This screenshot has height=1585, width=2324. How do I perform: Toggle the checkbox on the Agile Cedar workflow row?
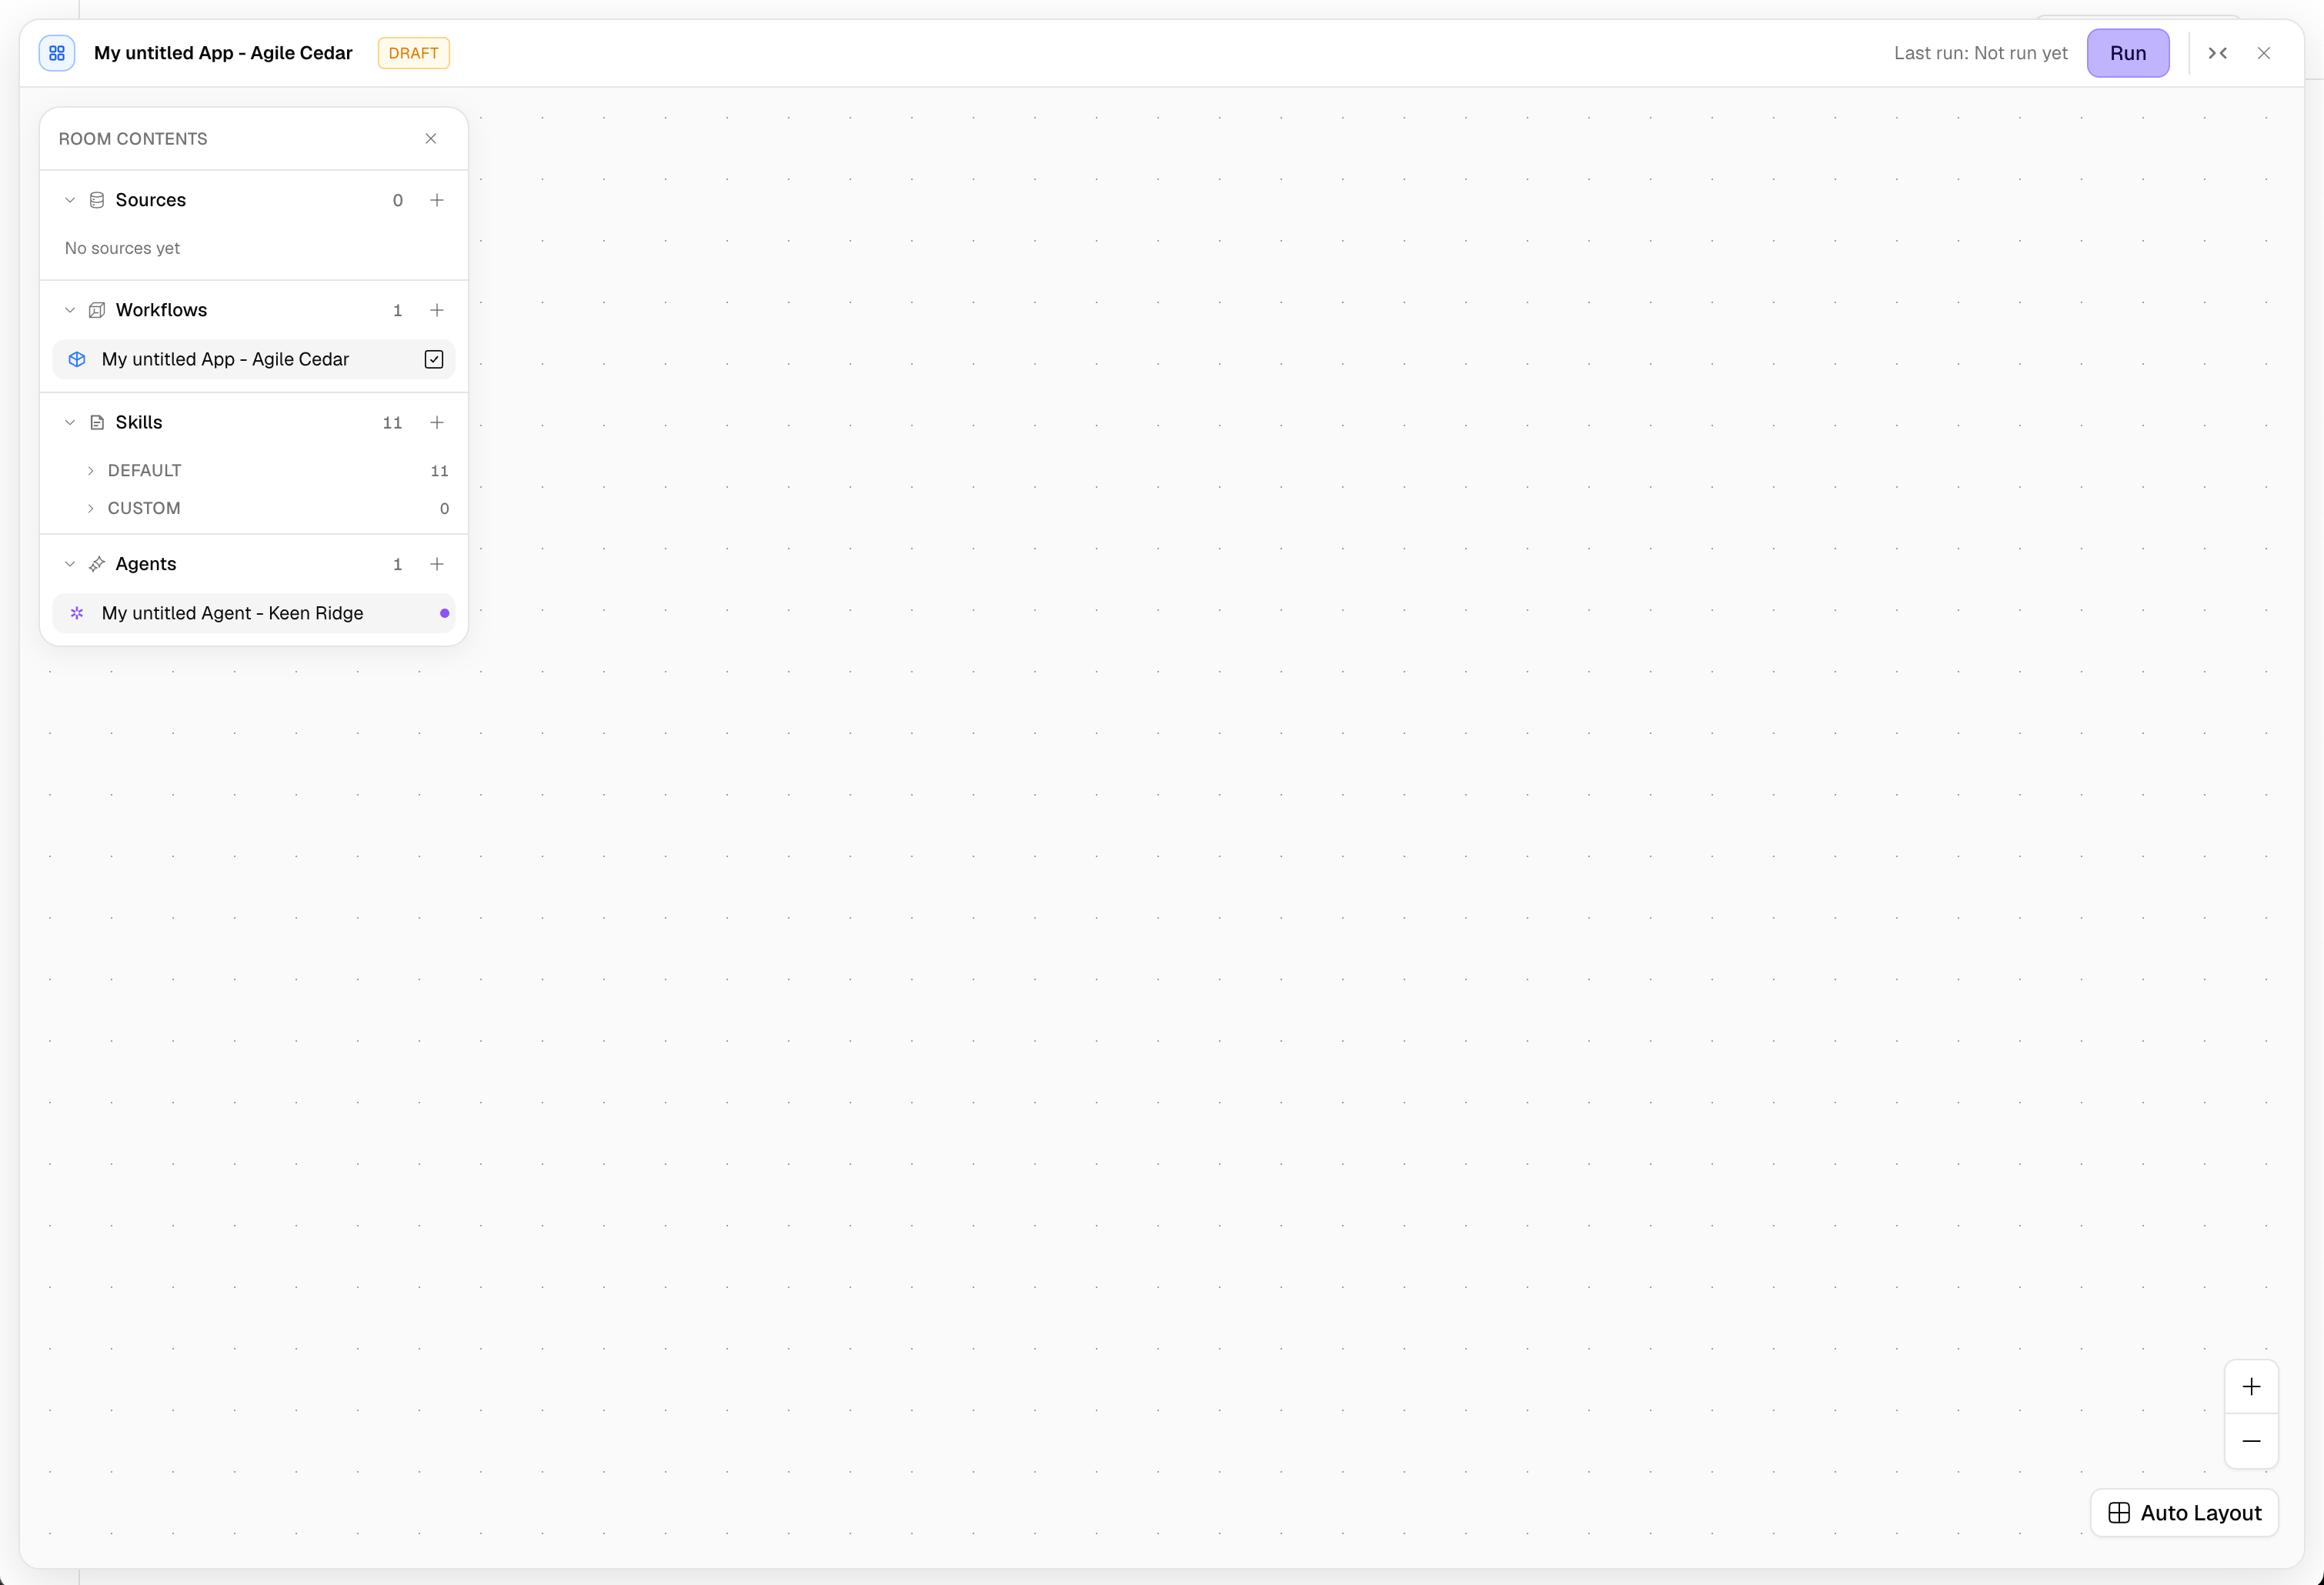tap(434, 359)
